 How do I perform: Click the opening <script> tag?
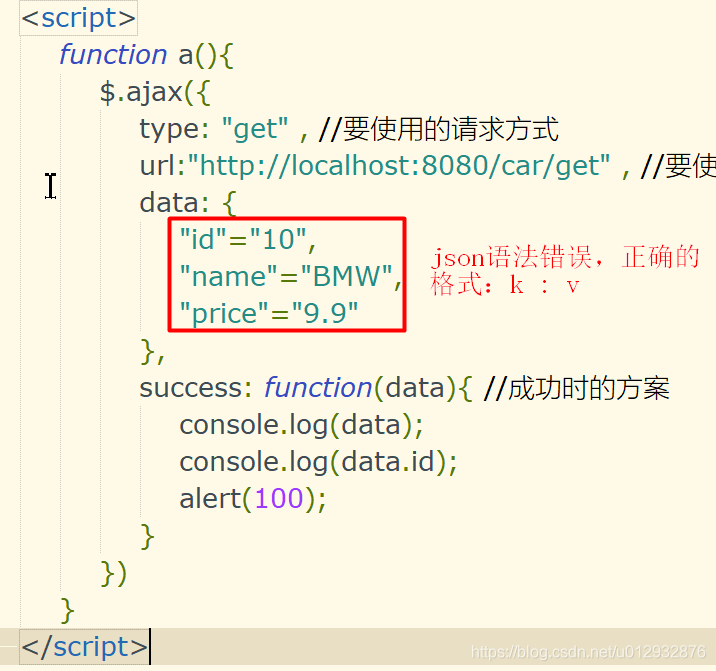[x=79, y=18]
